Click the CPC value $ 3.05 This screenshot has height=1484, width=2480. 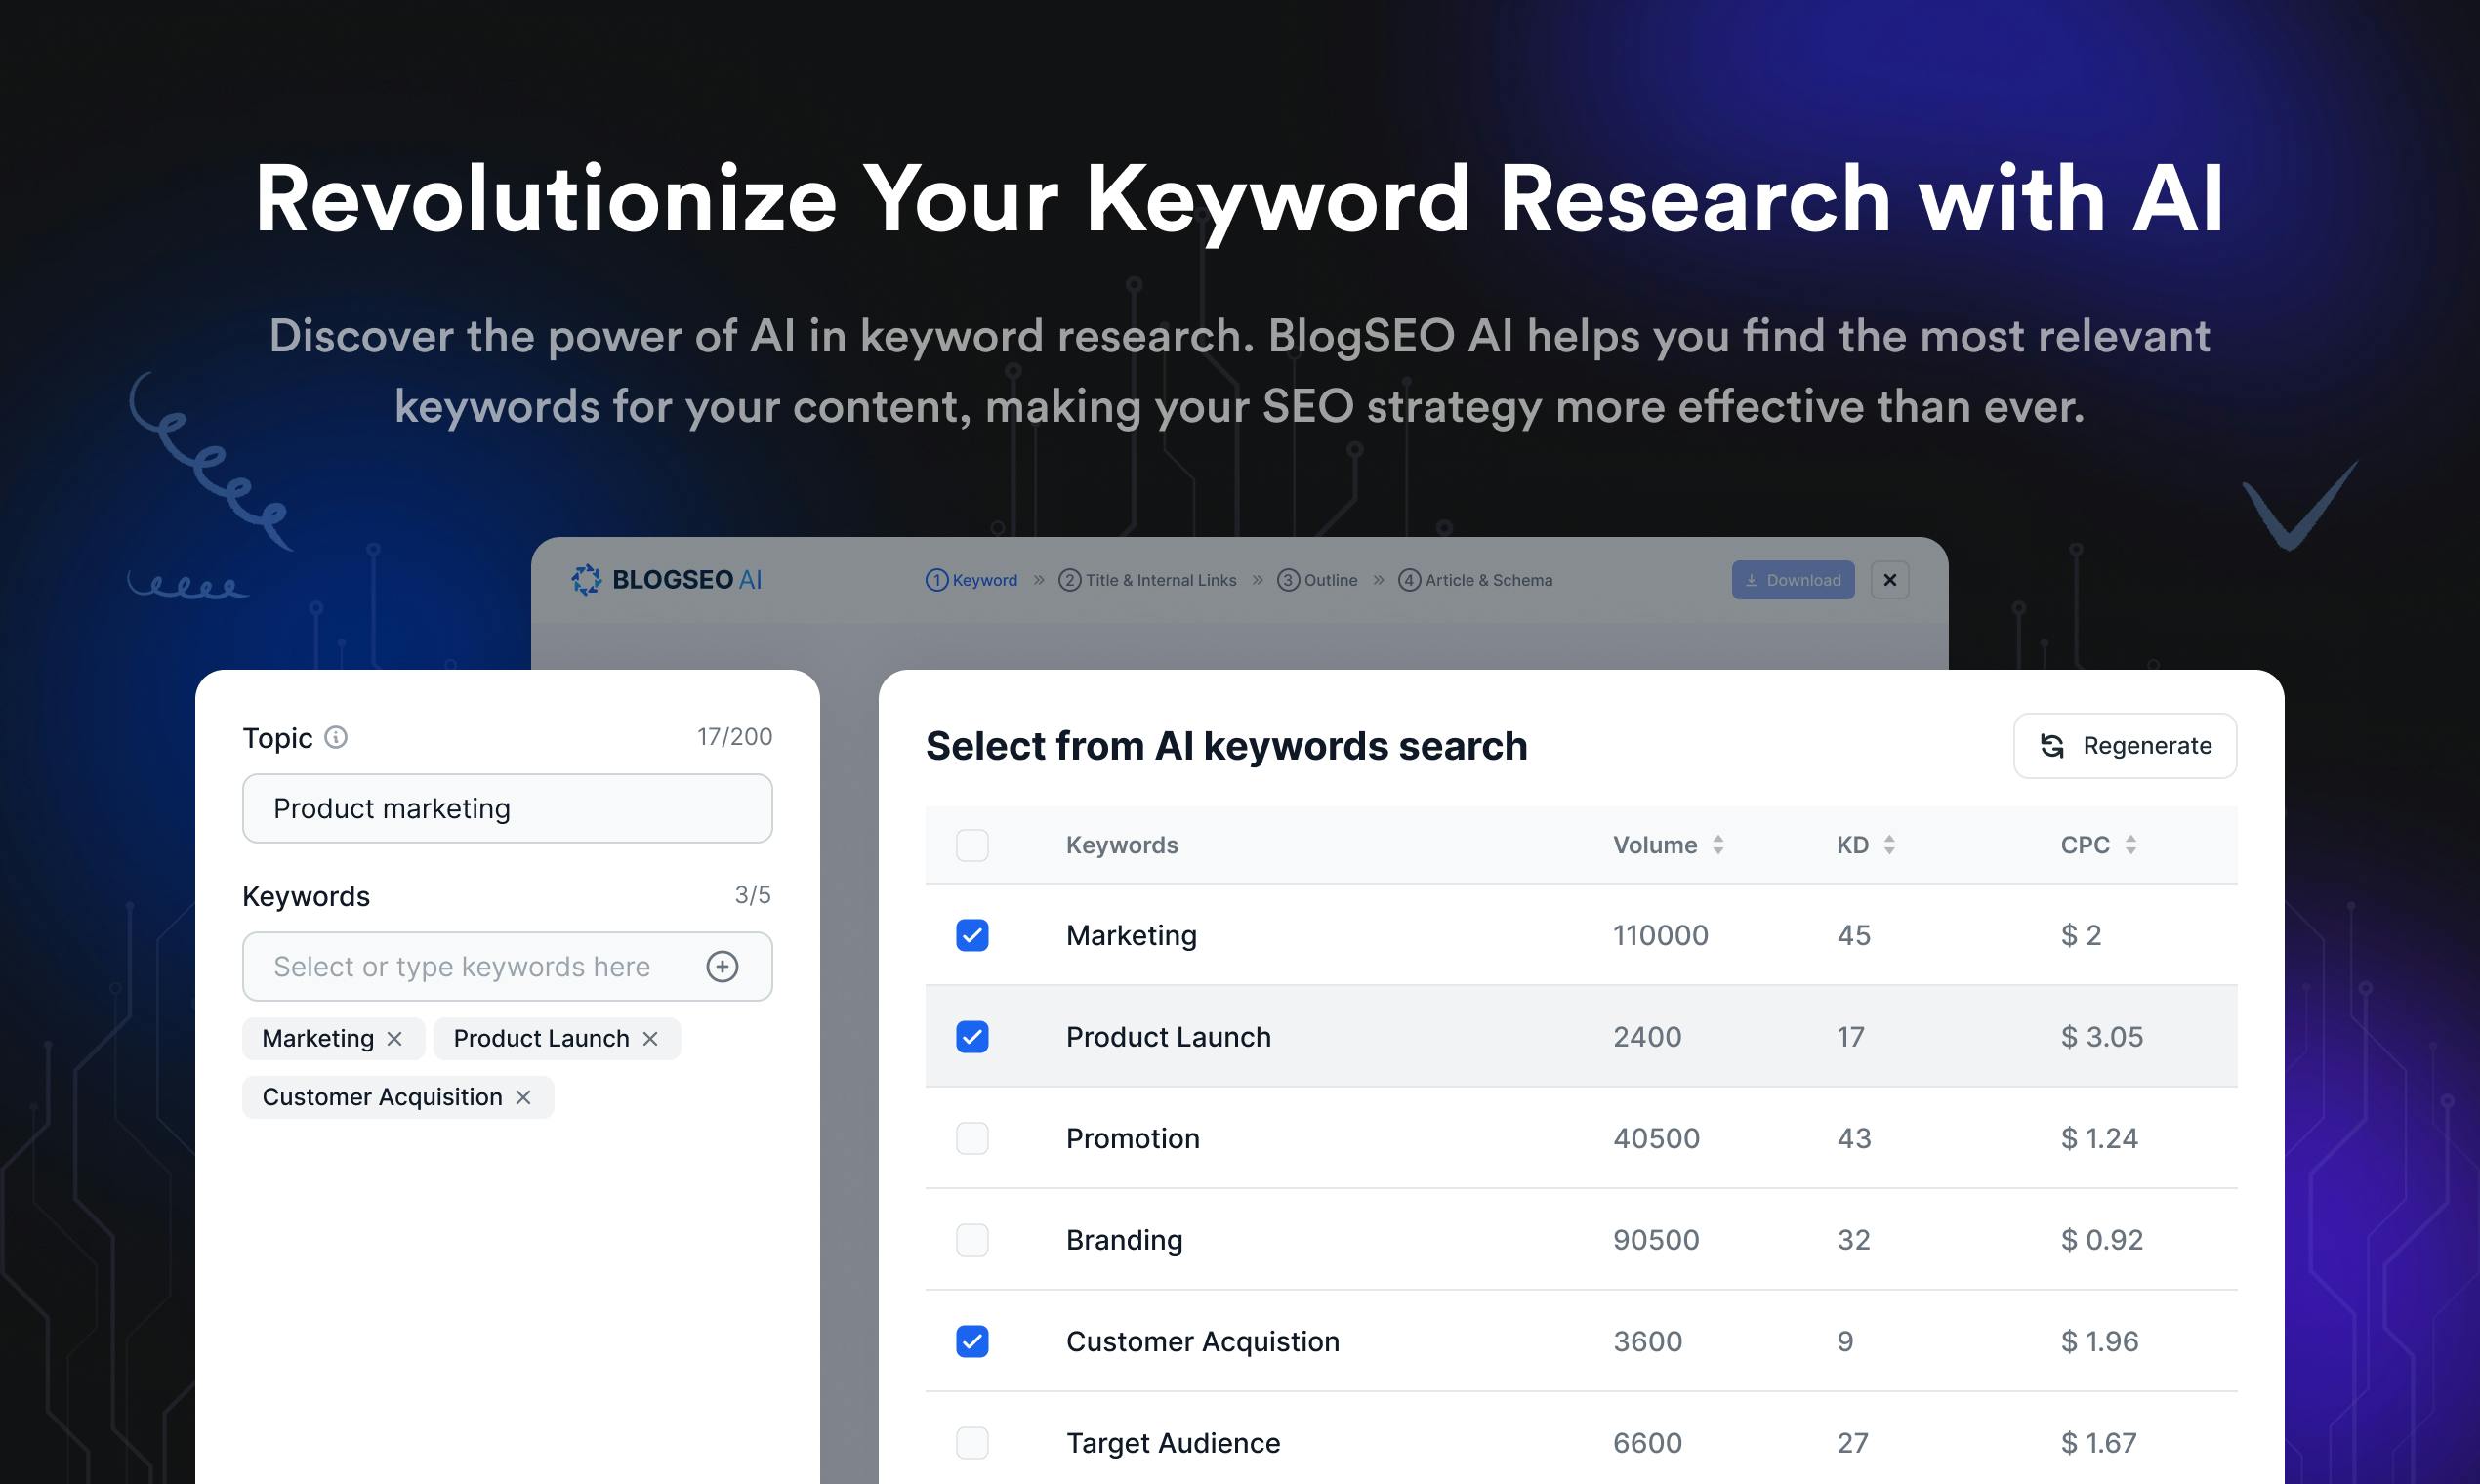[2102, 1037]
